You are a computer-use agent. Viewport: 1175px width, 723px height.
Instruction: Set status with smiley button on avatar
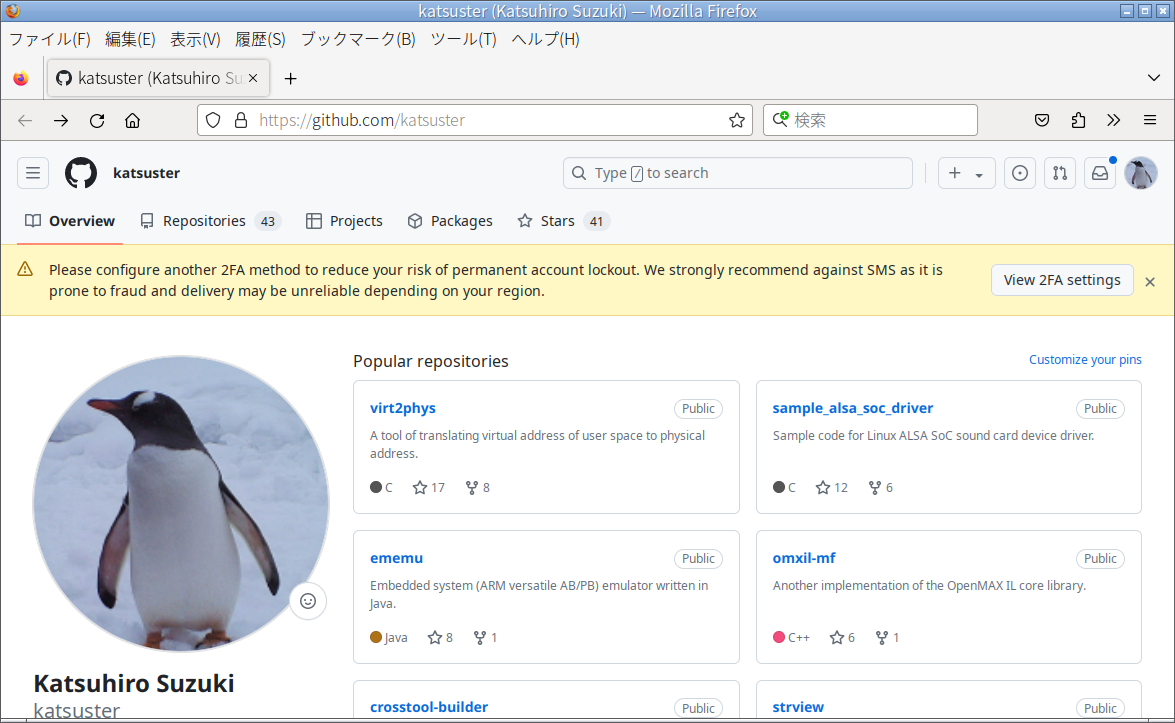(308, 601)
